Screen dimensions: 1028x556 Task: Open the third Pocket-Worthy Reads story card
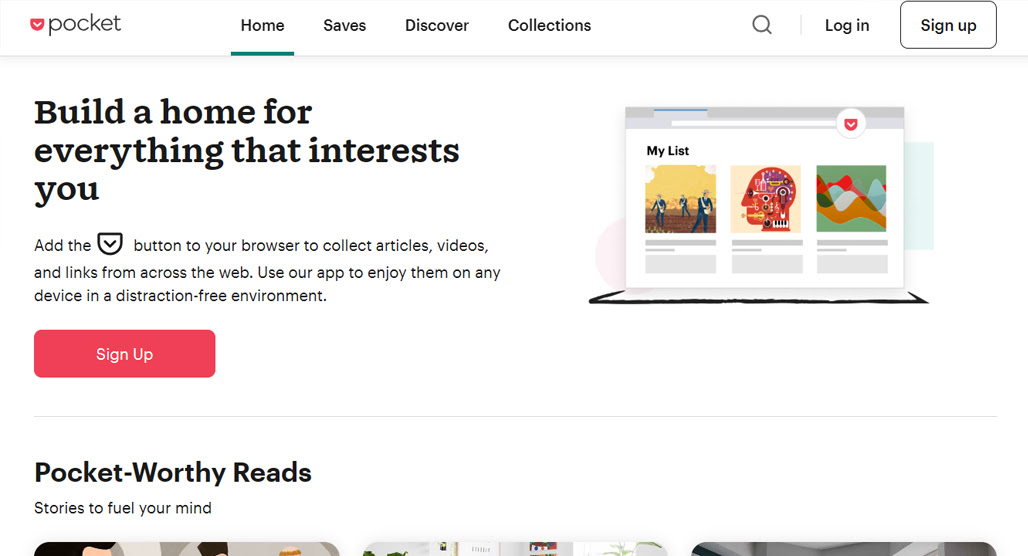click(x=844, y=549)
